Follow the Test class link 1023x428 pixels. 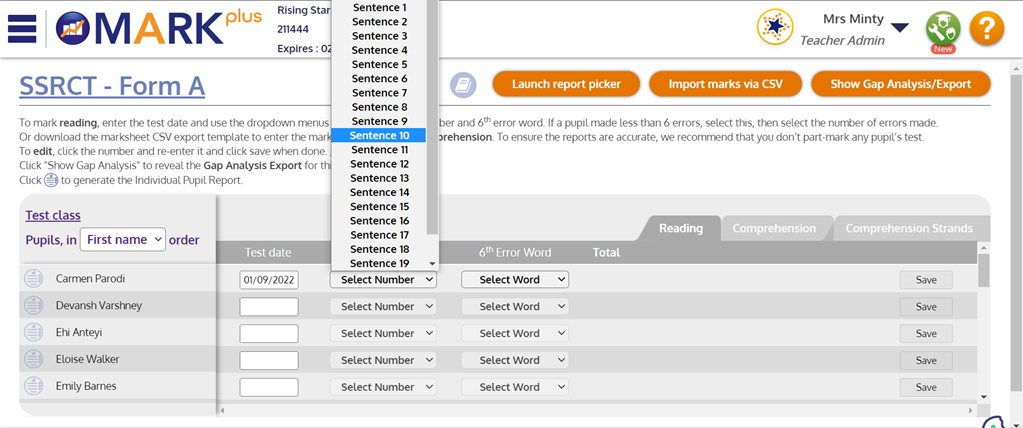click(x=52, y=215)
